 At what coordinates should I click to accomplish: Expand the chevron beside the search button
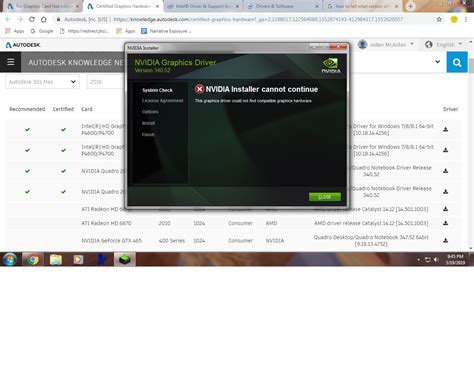(x=437, y=62)
